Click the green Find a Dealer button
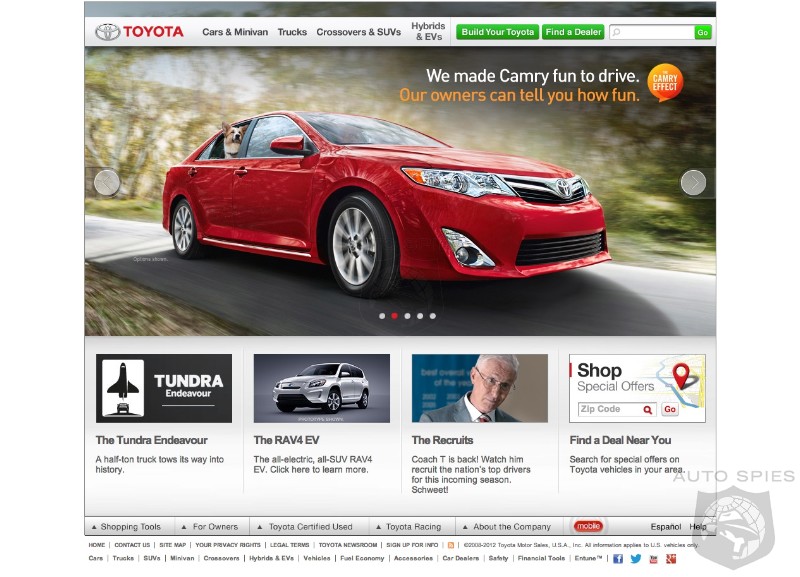The image size is (800, 577). [x=573, y=32]
